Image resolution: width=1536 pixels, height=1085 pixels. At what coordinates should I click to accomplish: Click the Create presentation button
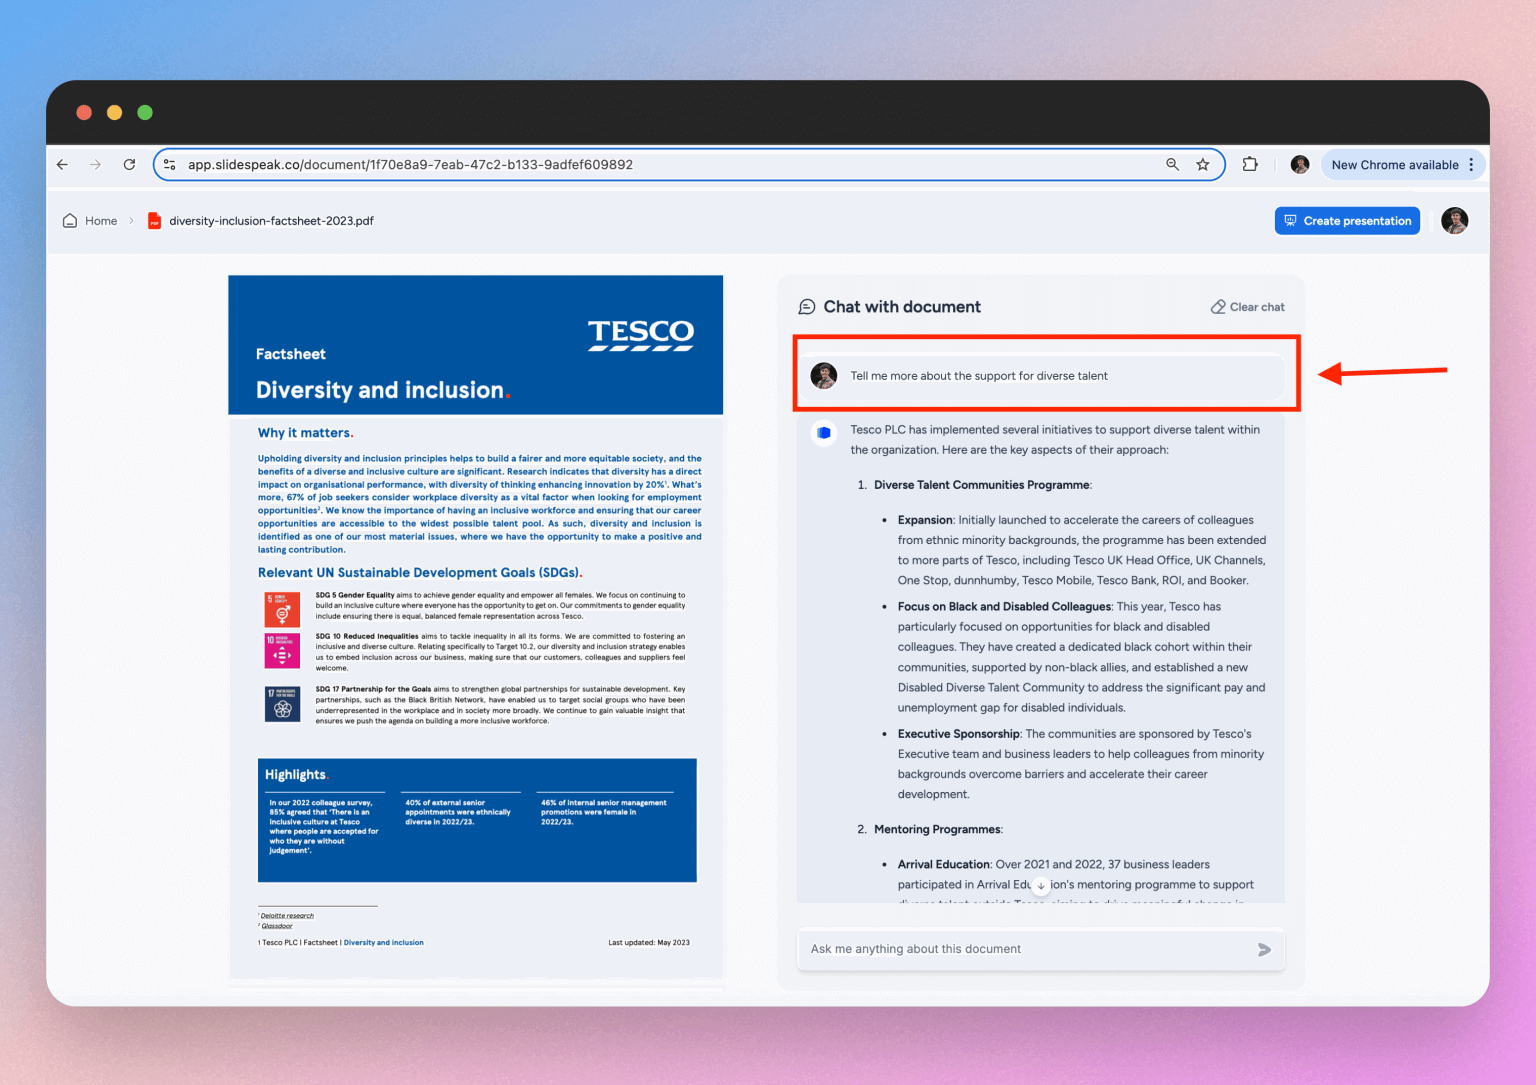point(1347,220)
